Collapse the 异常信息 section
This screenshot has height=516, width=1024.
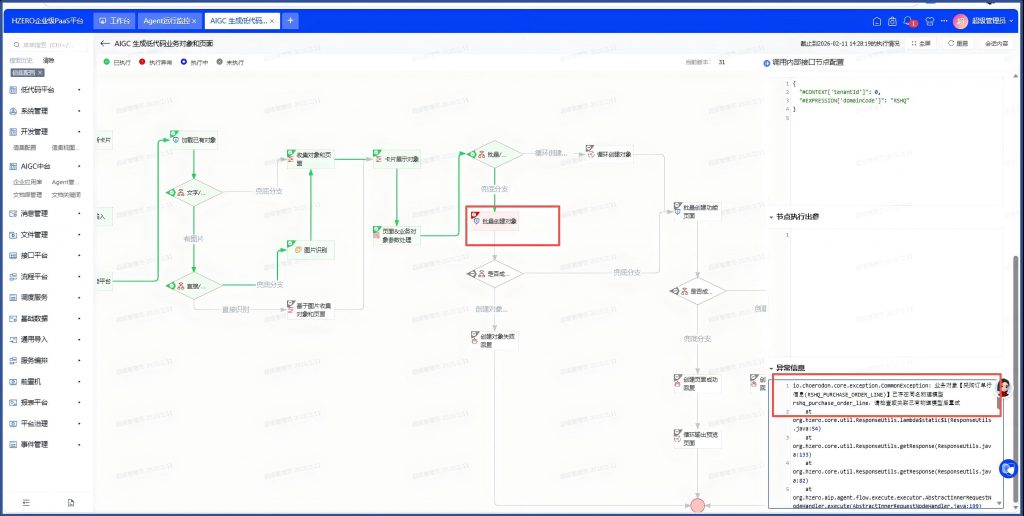point(771,367)
